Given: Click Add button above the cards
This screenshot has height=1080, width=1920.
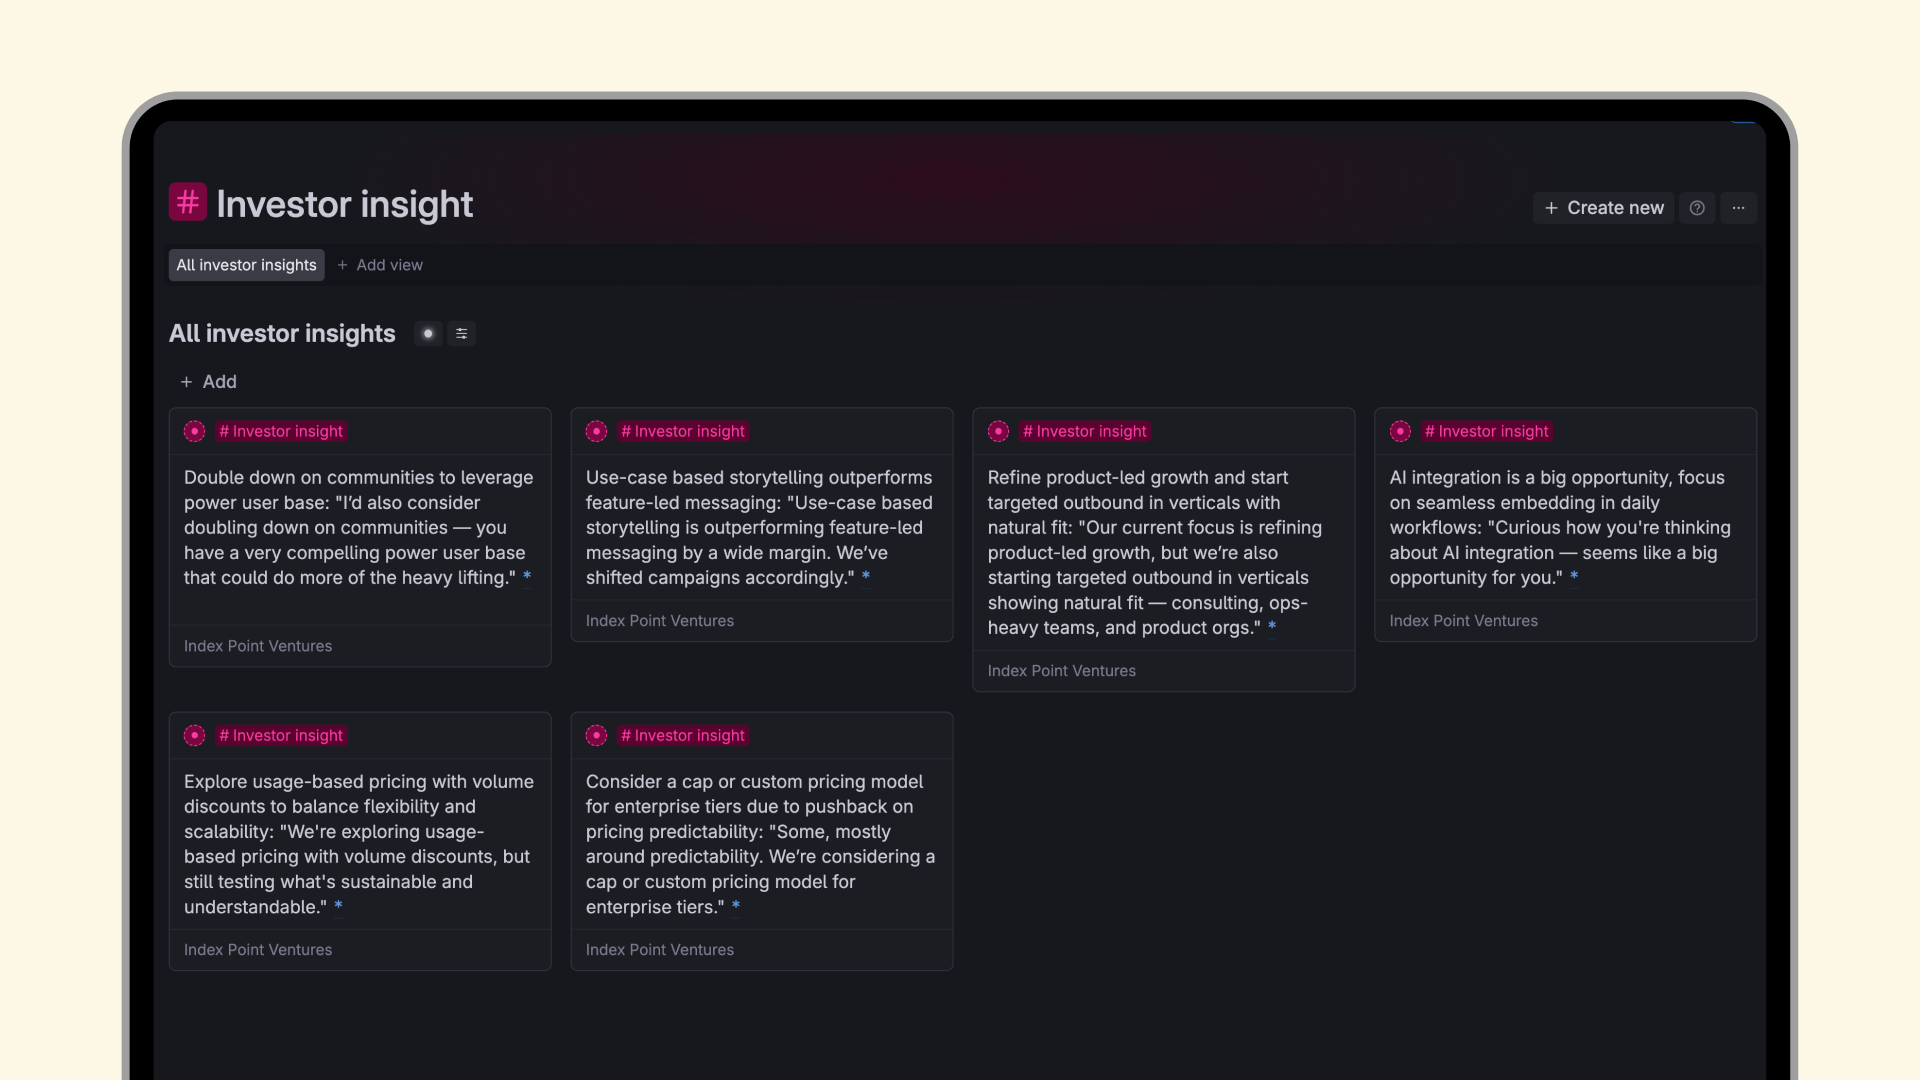Looking at the screenshot, I should [x=208, y=382].
